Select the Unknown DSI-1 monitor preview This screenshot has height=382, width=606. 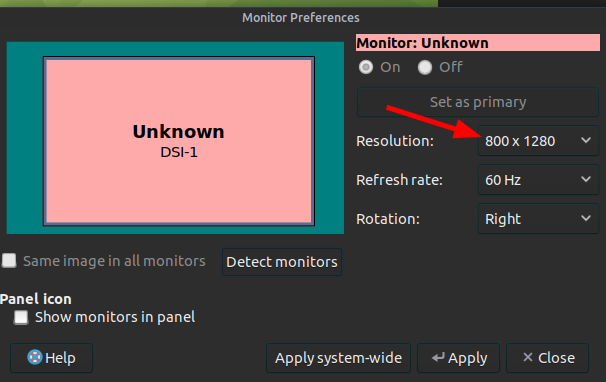179,142
